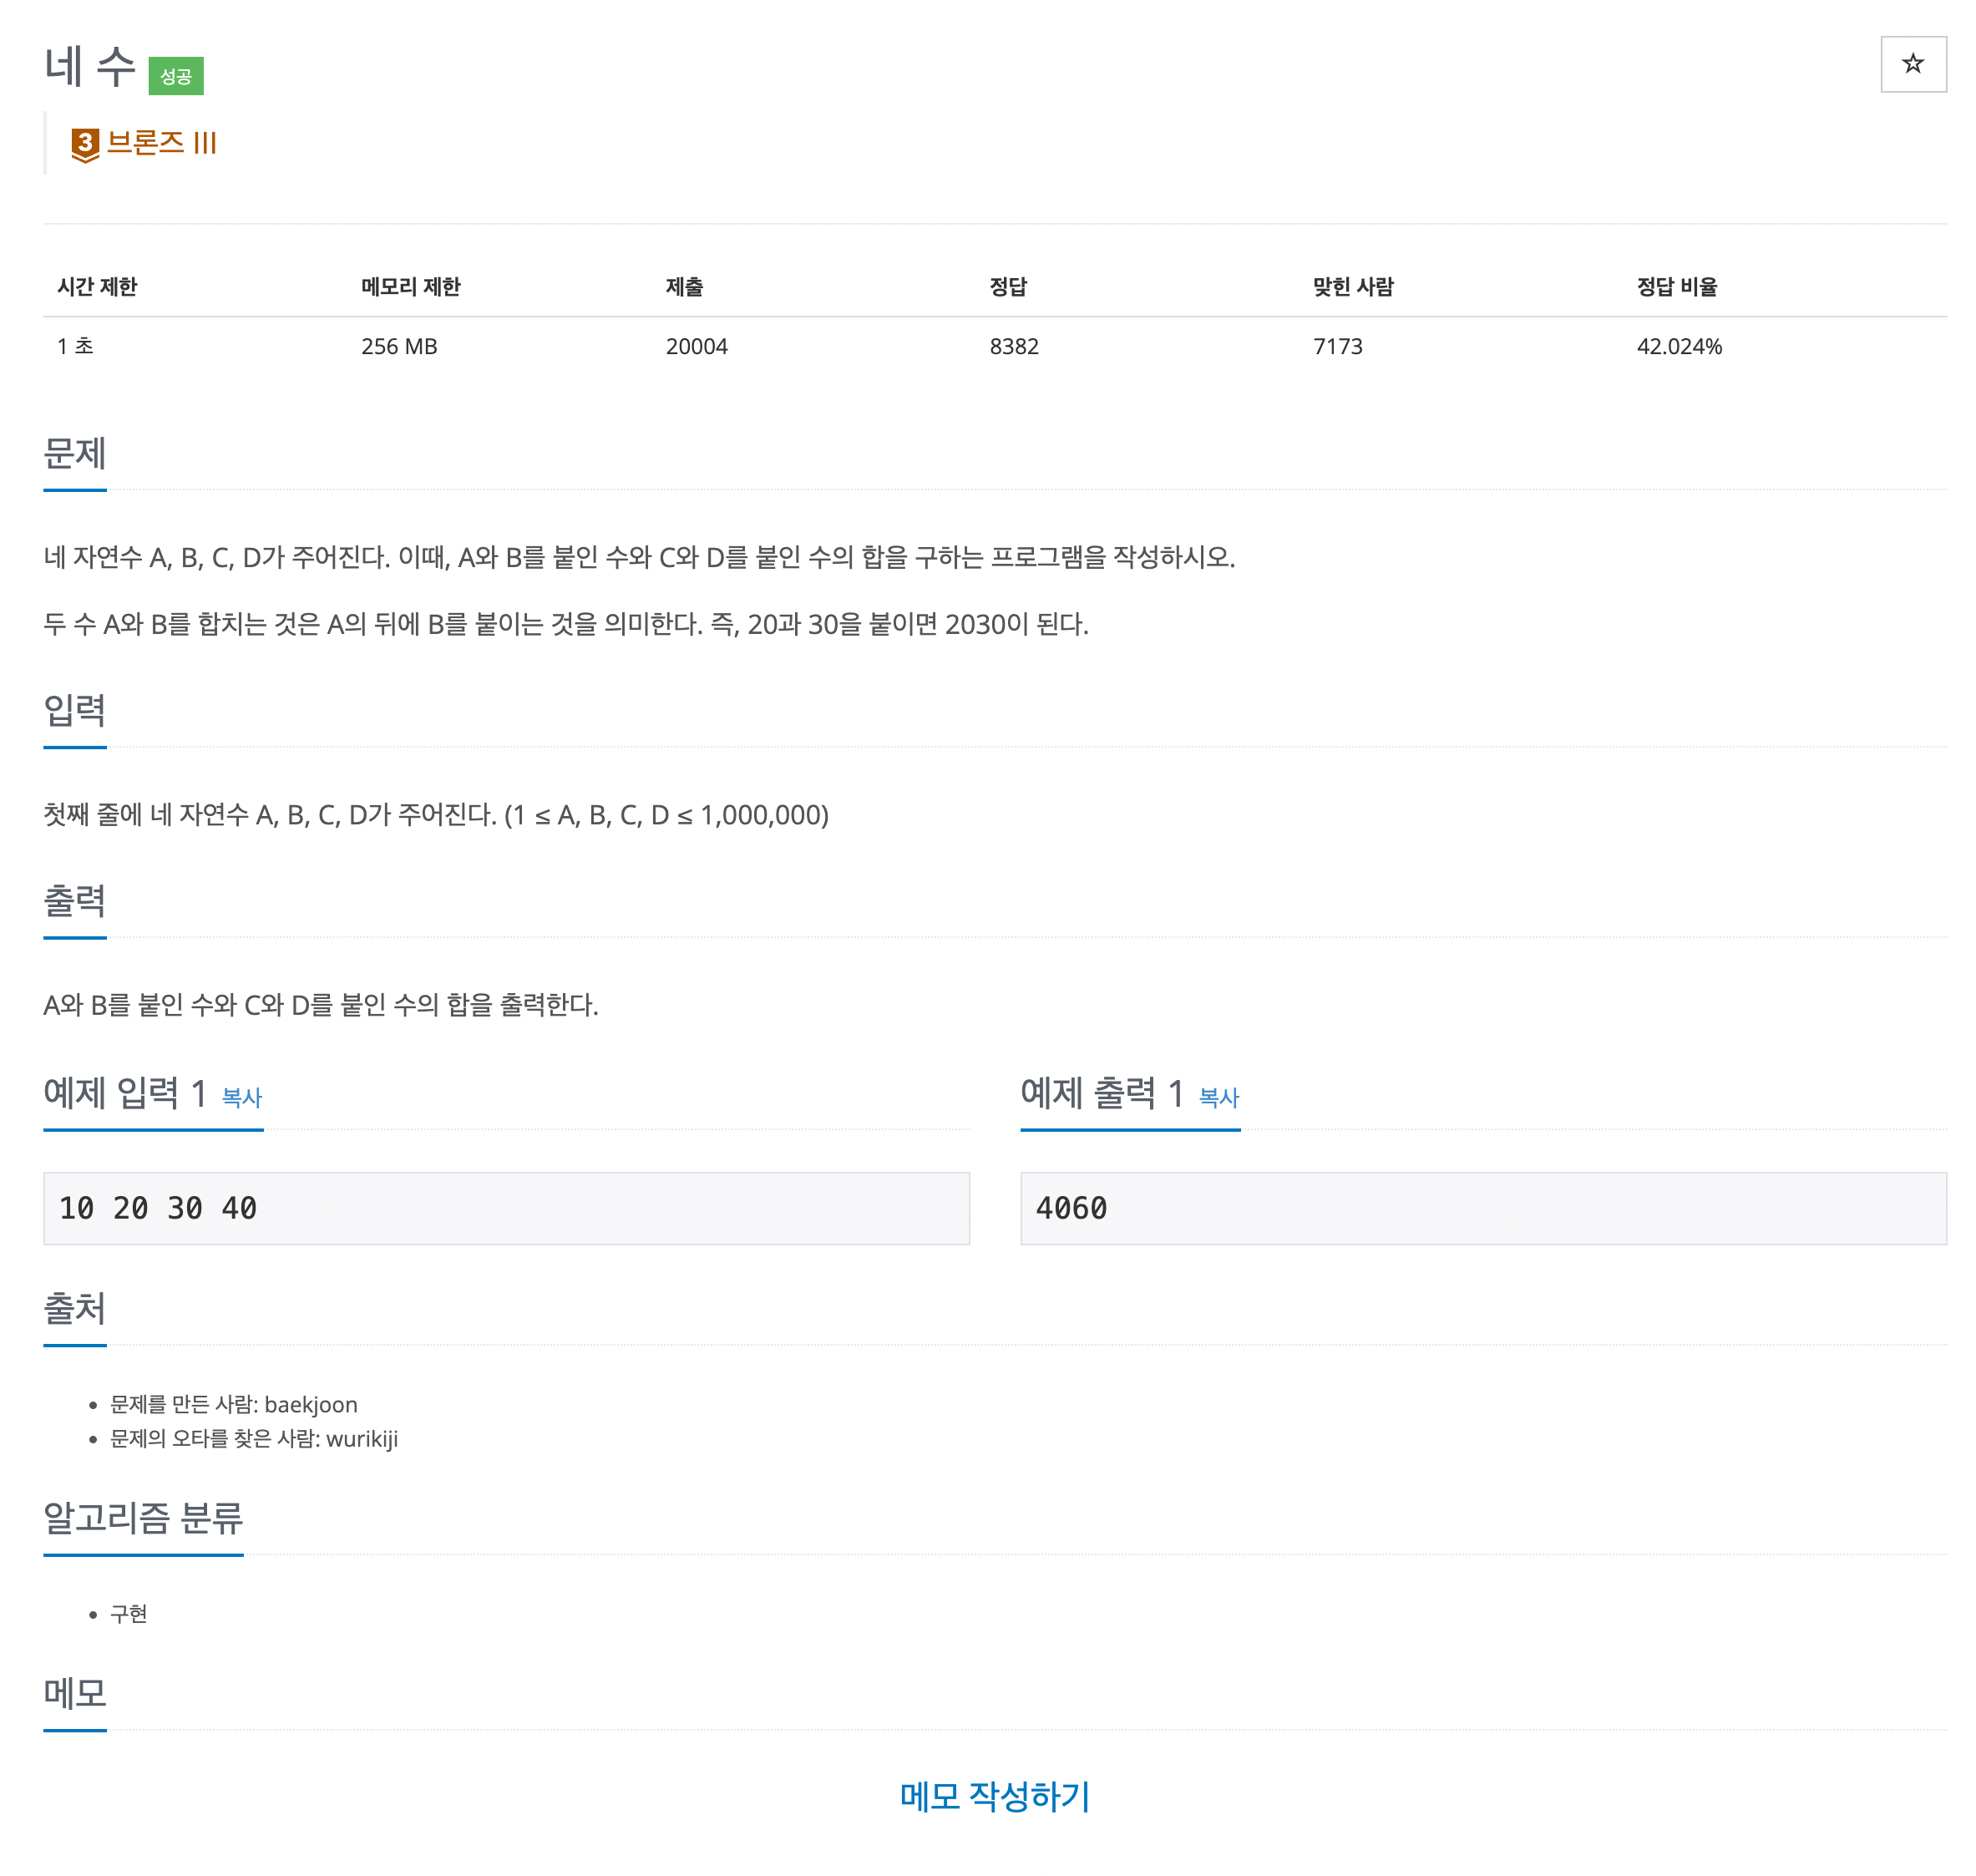Open baekjoon author profile link
The height and width of the screenshot is (1876, 1976).
click(x=310, y=1404)
